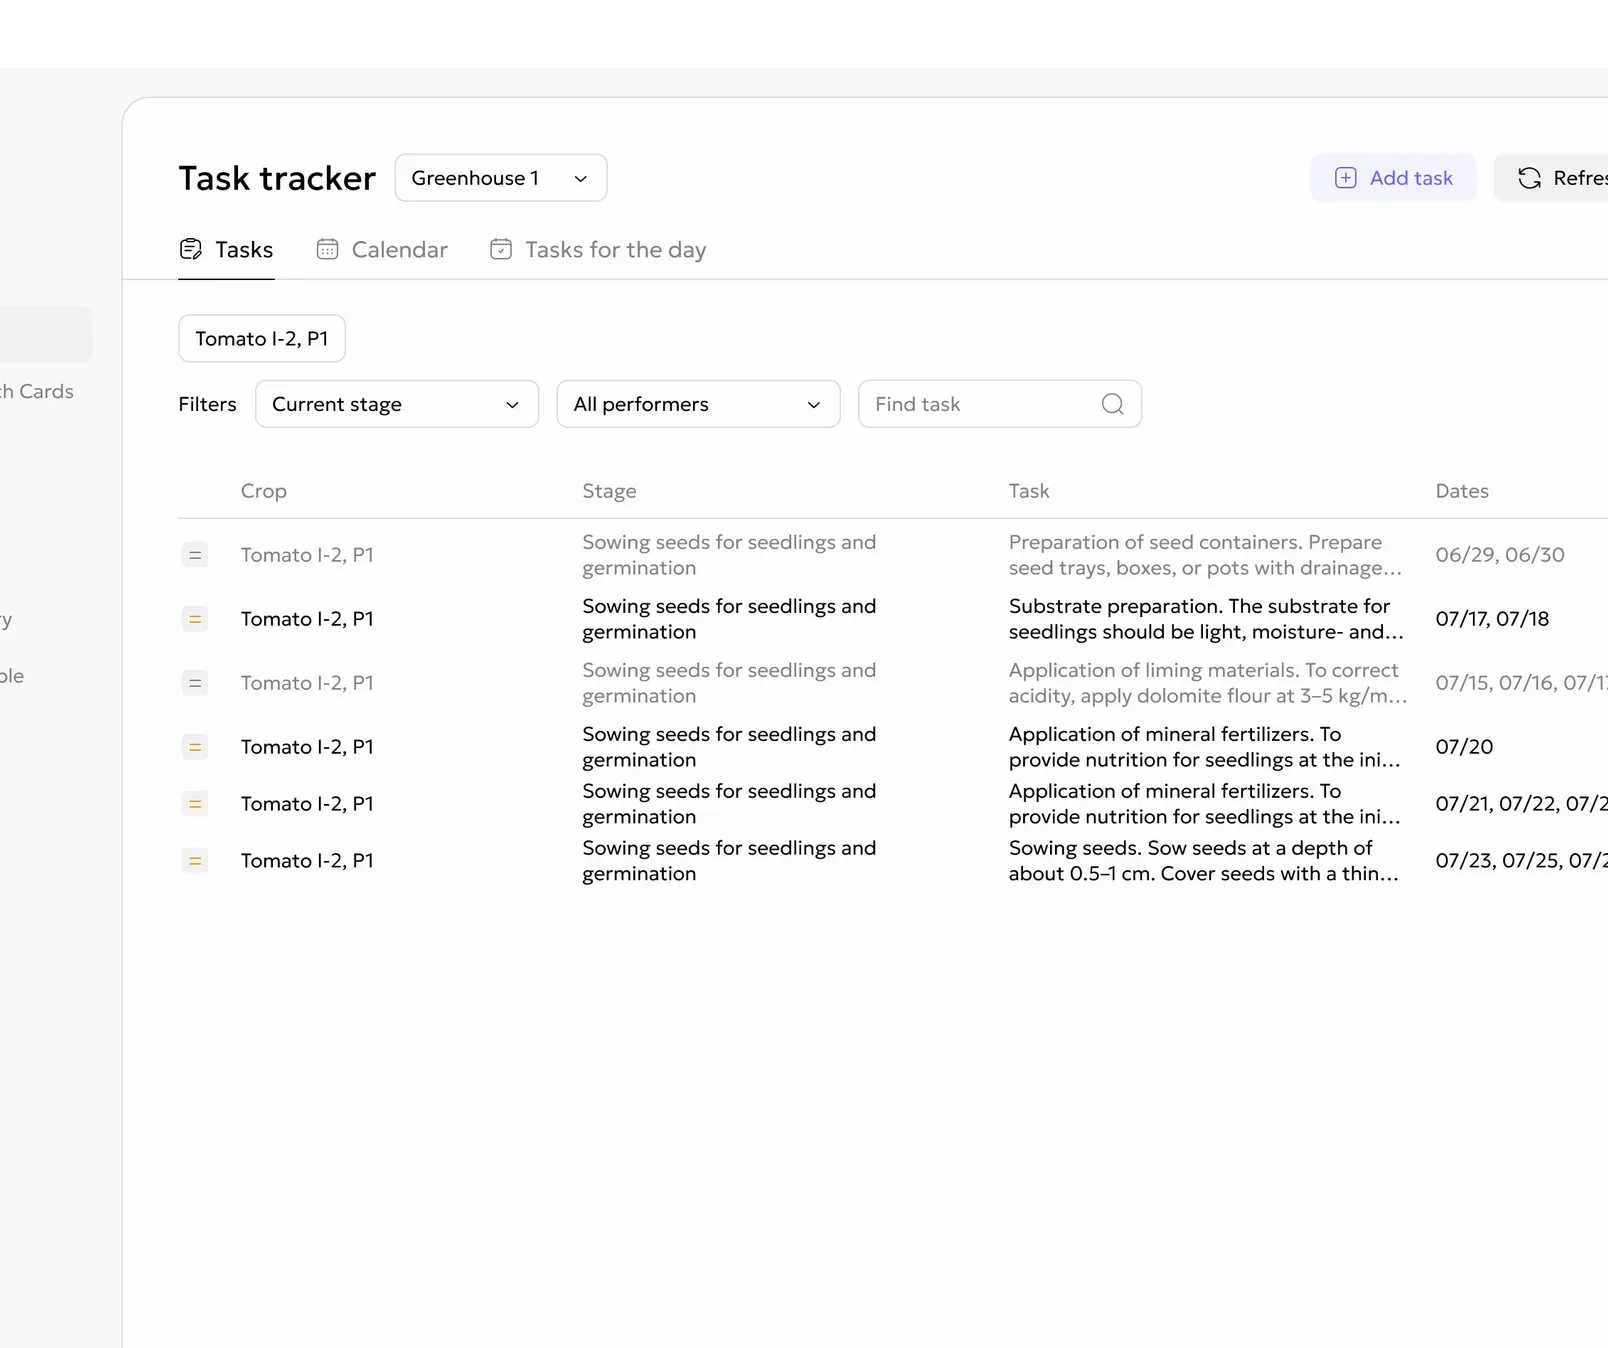Click the Stage column header

pyautogui.click(x=609, y=491)
